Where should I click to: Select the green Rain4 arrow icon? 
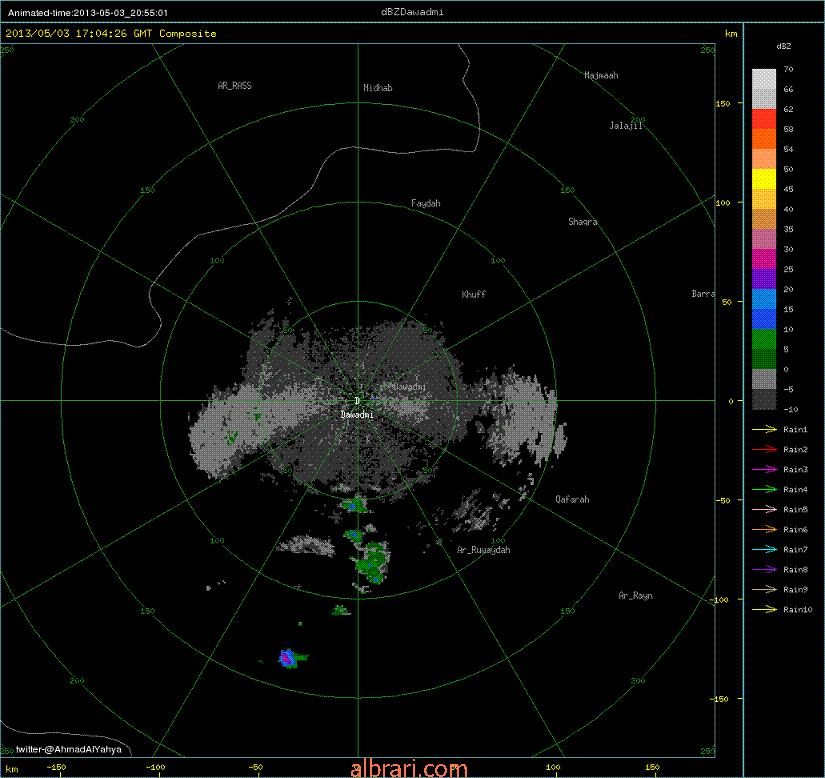(764, 489)
